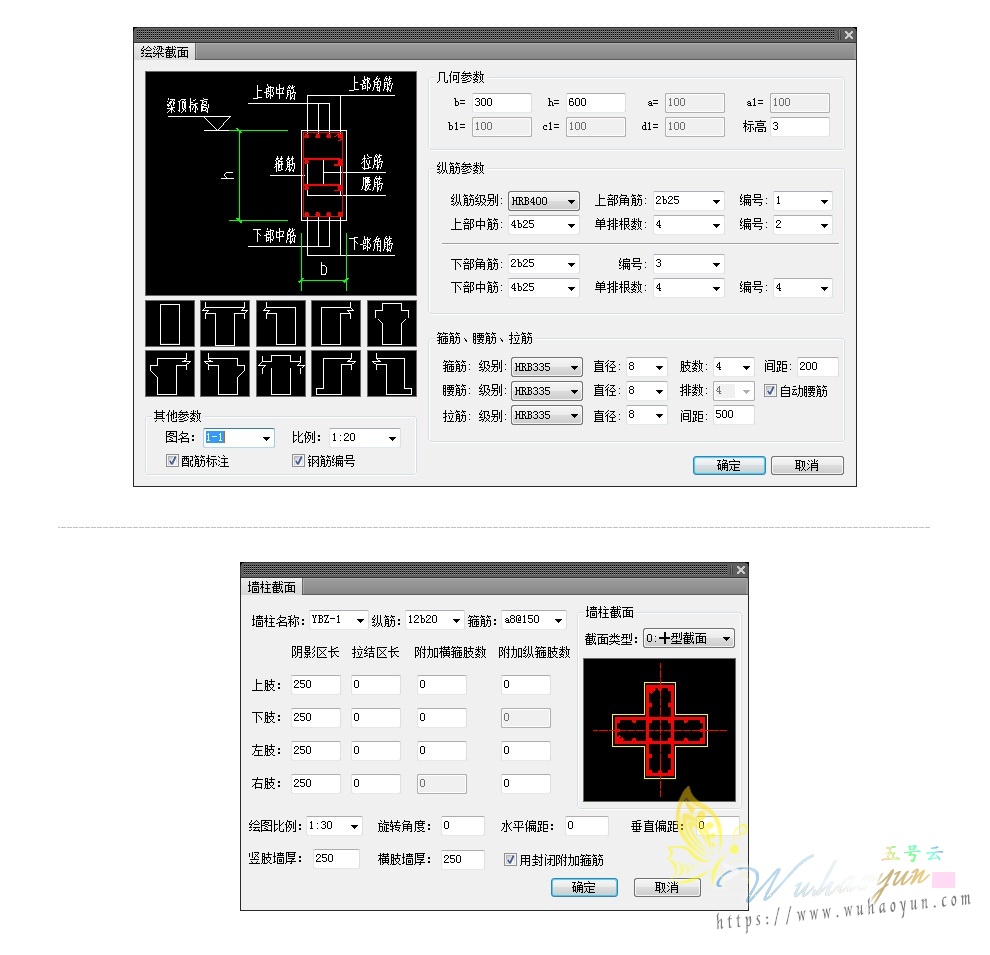Click the 标高 field showing 3
The height and width of the screenshot is (955, 990).
point(800,126)
